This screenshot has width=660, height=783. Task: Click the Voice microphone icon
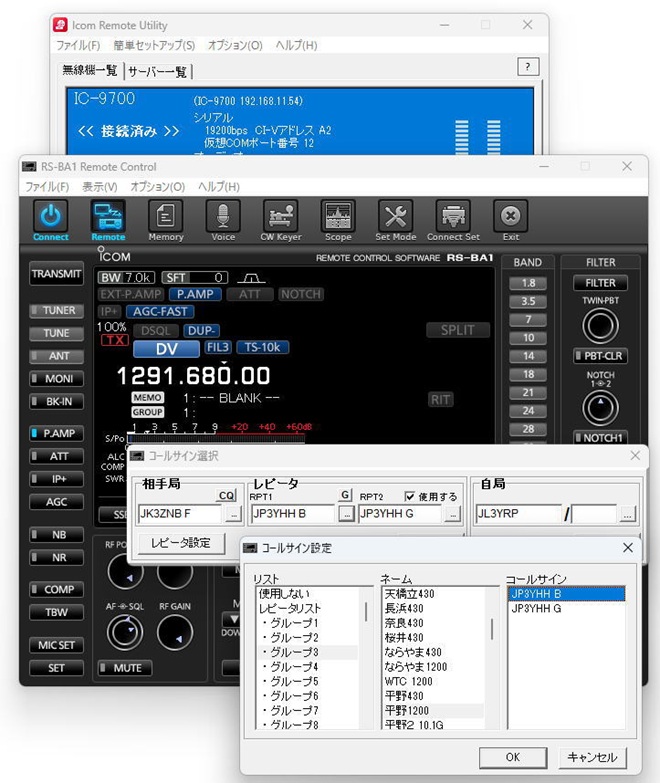point(223,216)
